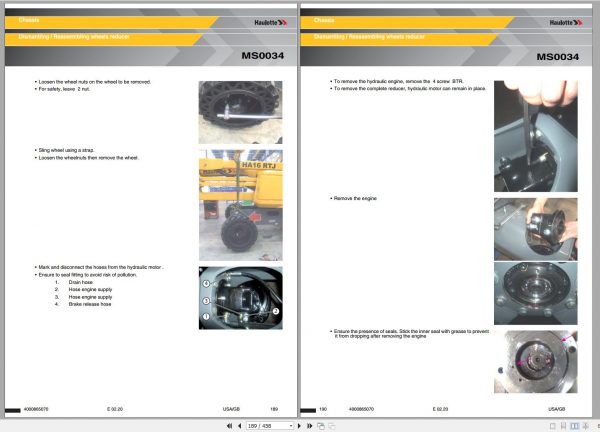Click the Haulotte logo on left page

pos(271,23)
